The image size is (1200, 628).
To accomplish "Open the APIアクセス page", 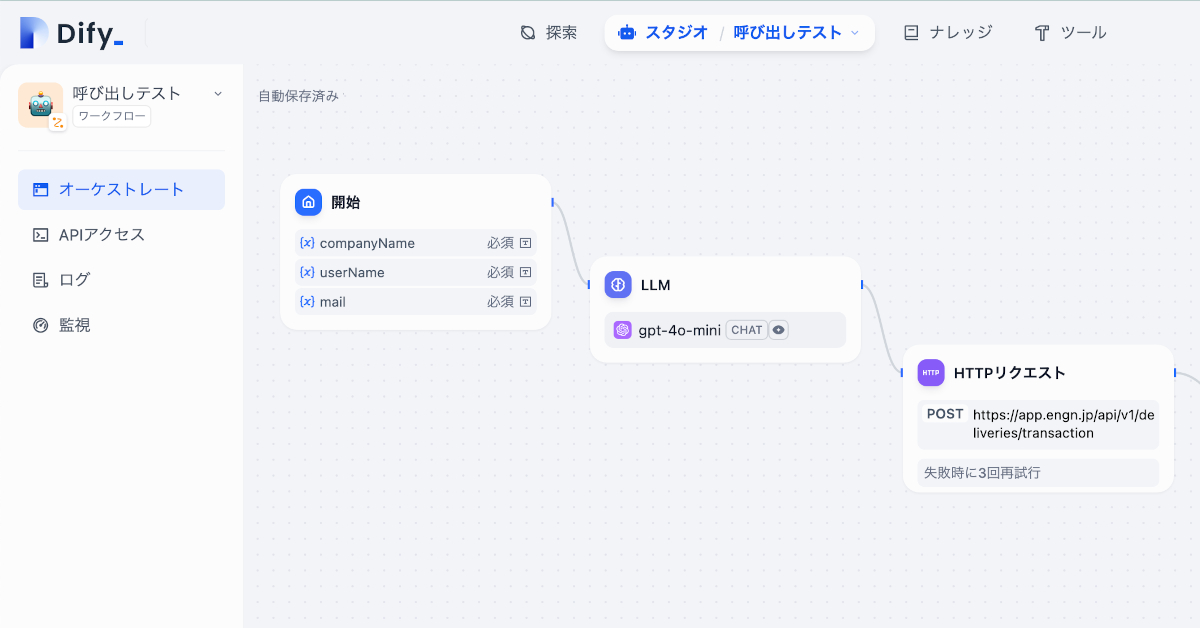I will point(100,234).
